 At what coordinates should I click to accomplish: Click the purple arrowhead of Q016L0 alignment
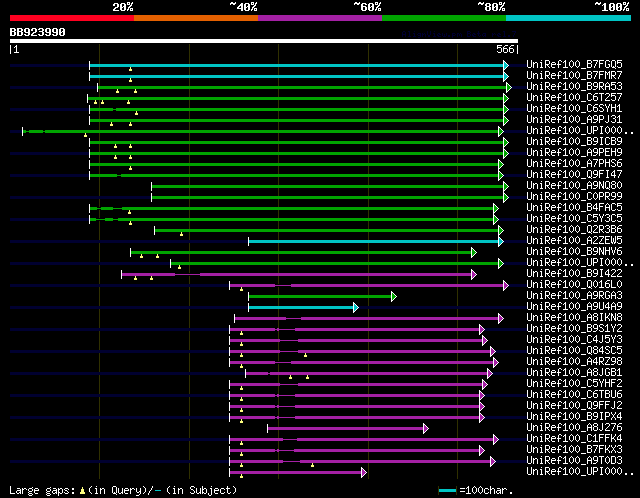506,286
